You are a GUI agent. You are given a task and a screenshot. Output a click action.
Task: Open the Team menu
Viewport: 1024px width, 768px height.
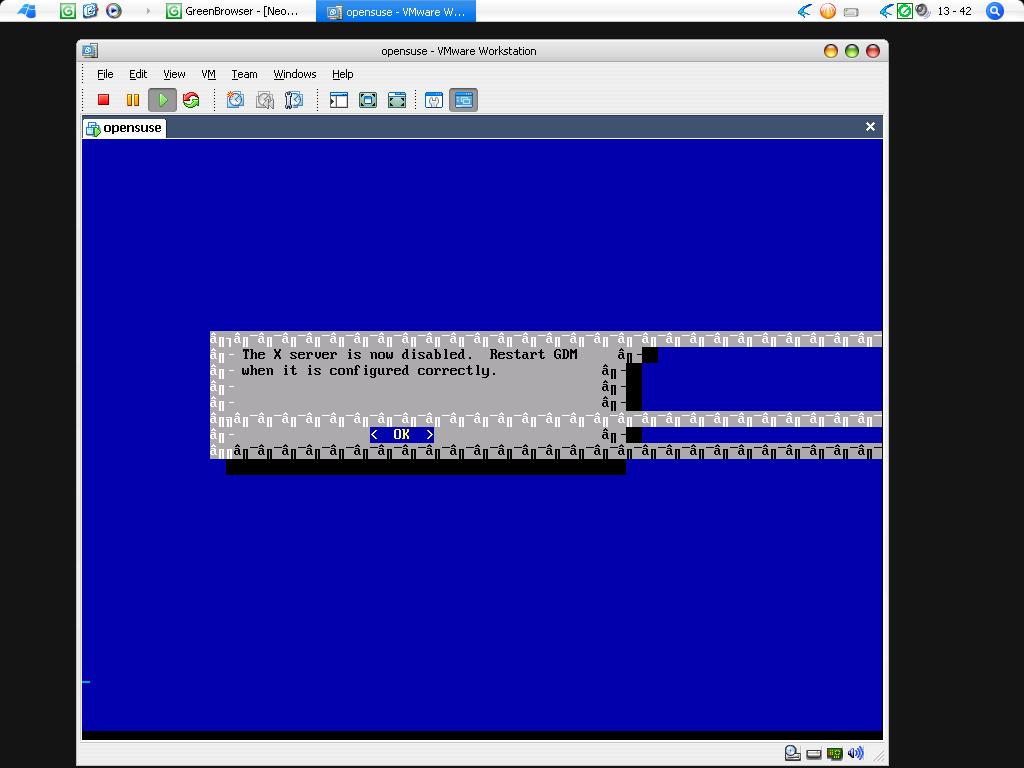(x=244, y=74)
